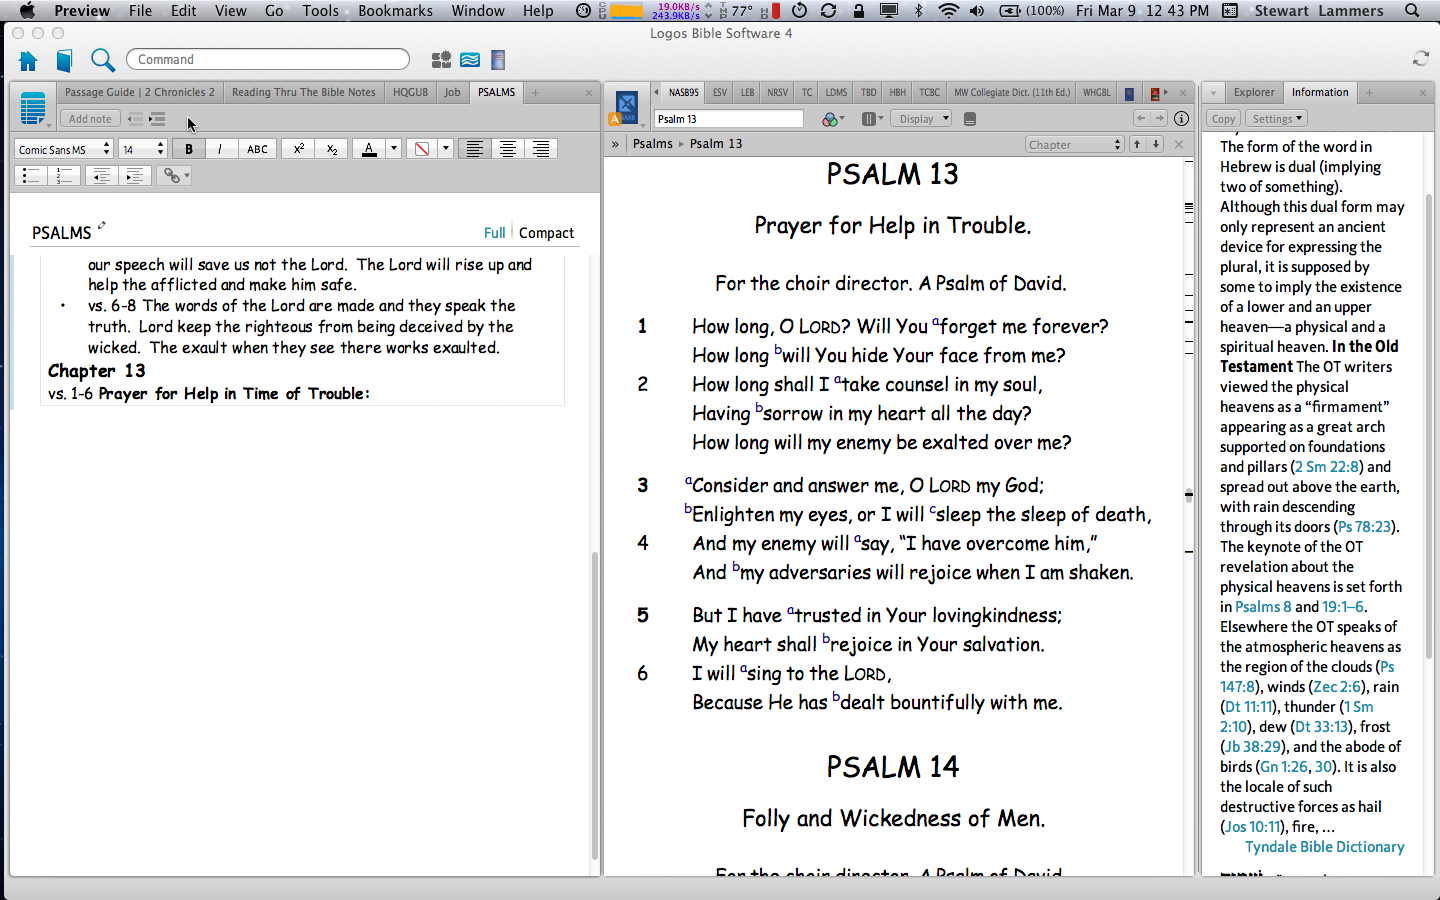Switch notes to Compact view
The width and height of the screenshot is (1440, 900).
click(x=546, y=233)
